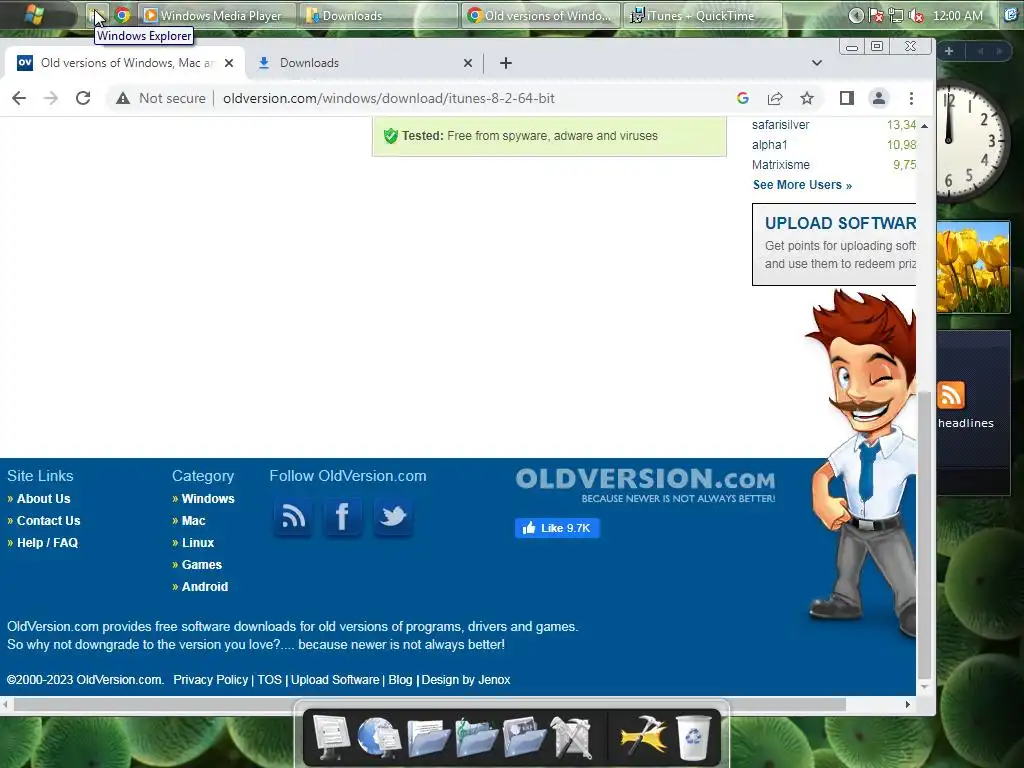The height and width of the screenshot is (768, 1024).
Task: Click the sidebar add gadget plus button
Action: (x=949, y=51)
